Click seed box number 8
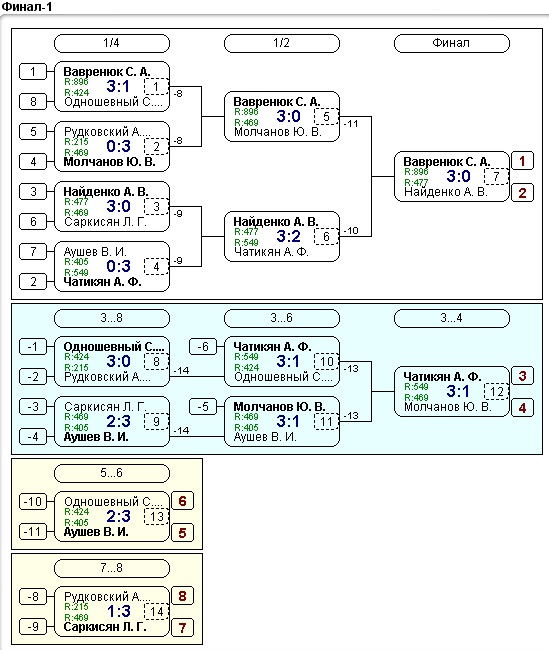 click(x=33, y=102)
